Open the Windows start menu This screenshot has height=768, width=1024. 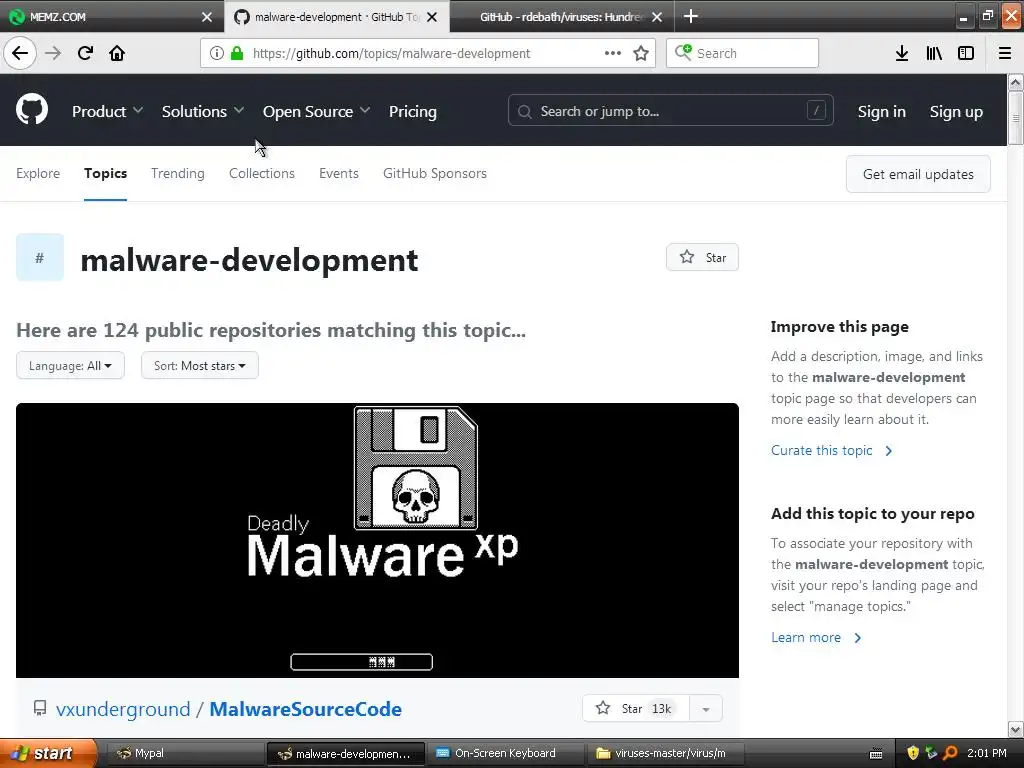pyautogui.click(x=48, y=753)
